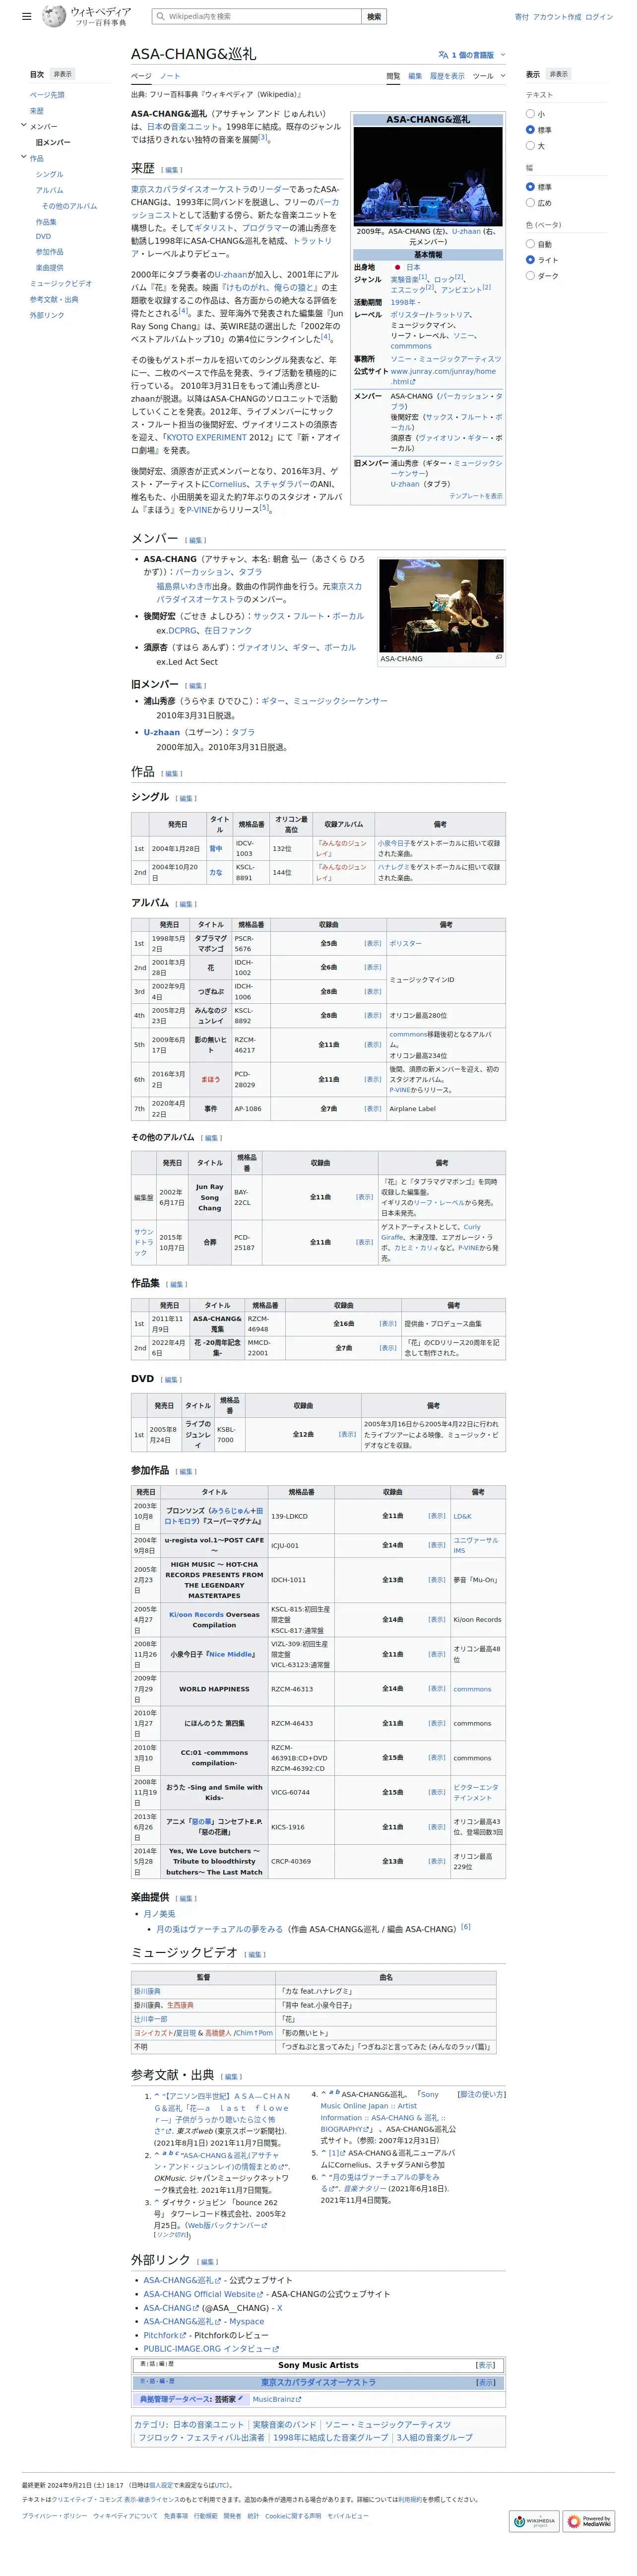Click the MusicBrainz link in authority control
The image size is (637, 2576).
coord(276,2398)
